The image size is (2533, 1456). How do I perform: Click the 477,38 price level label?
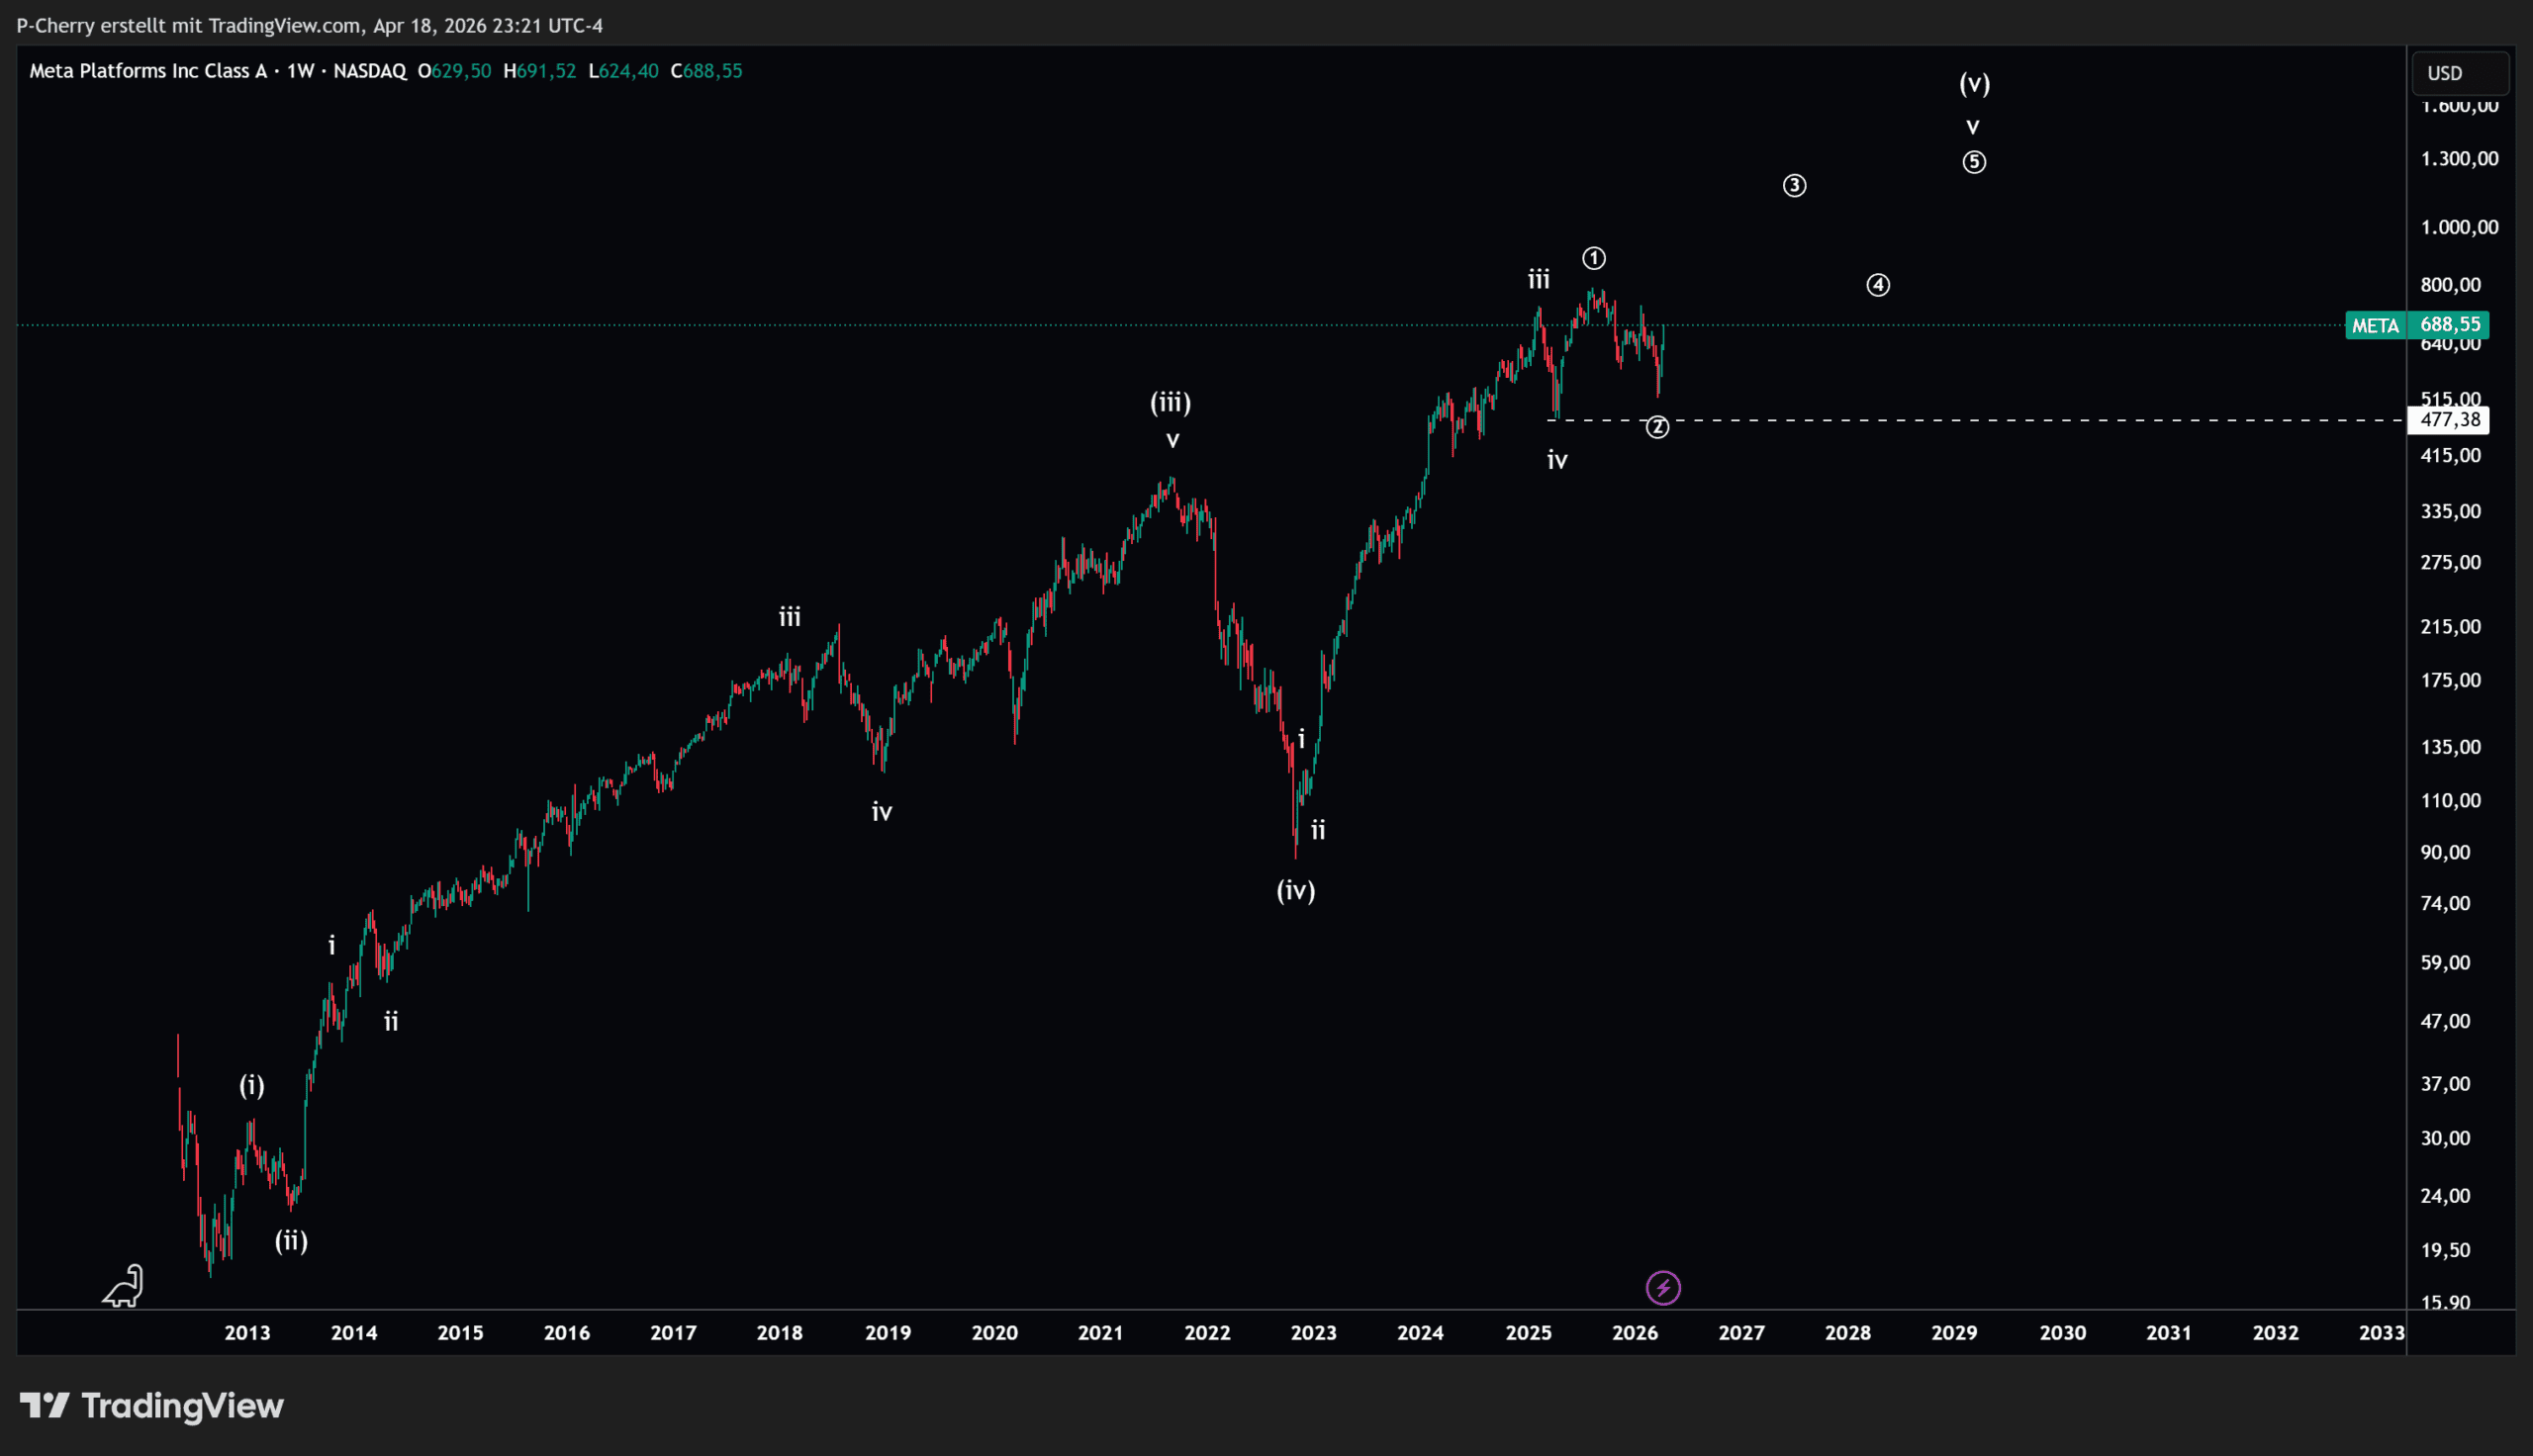tap(2449, 420)
